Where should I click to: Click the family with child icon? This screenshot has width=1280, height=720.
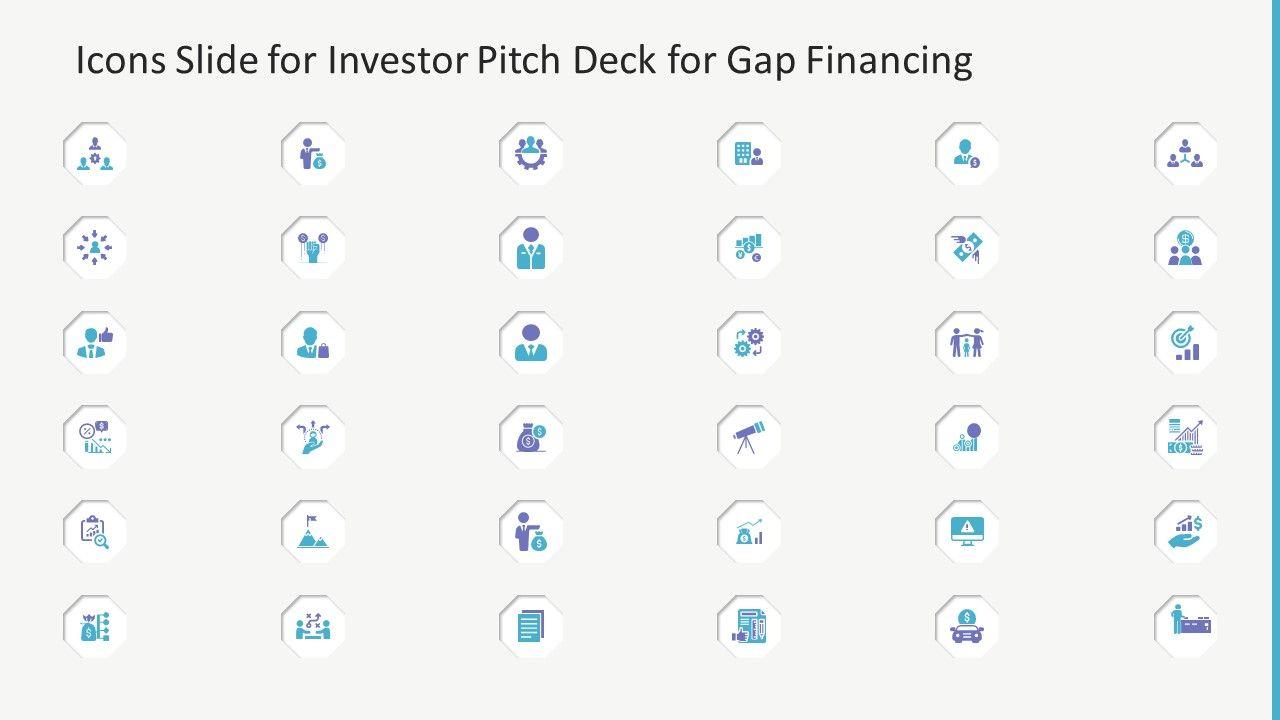click(967, 342)
